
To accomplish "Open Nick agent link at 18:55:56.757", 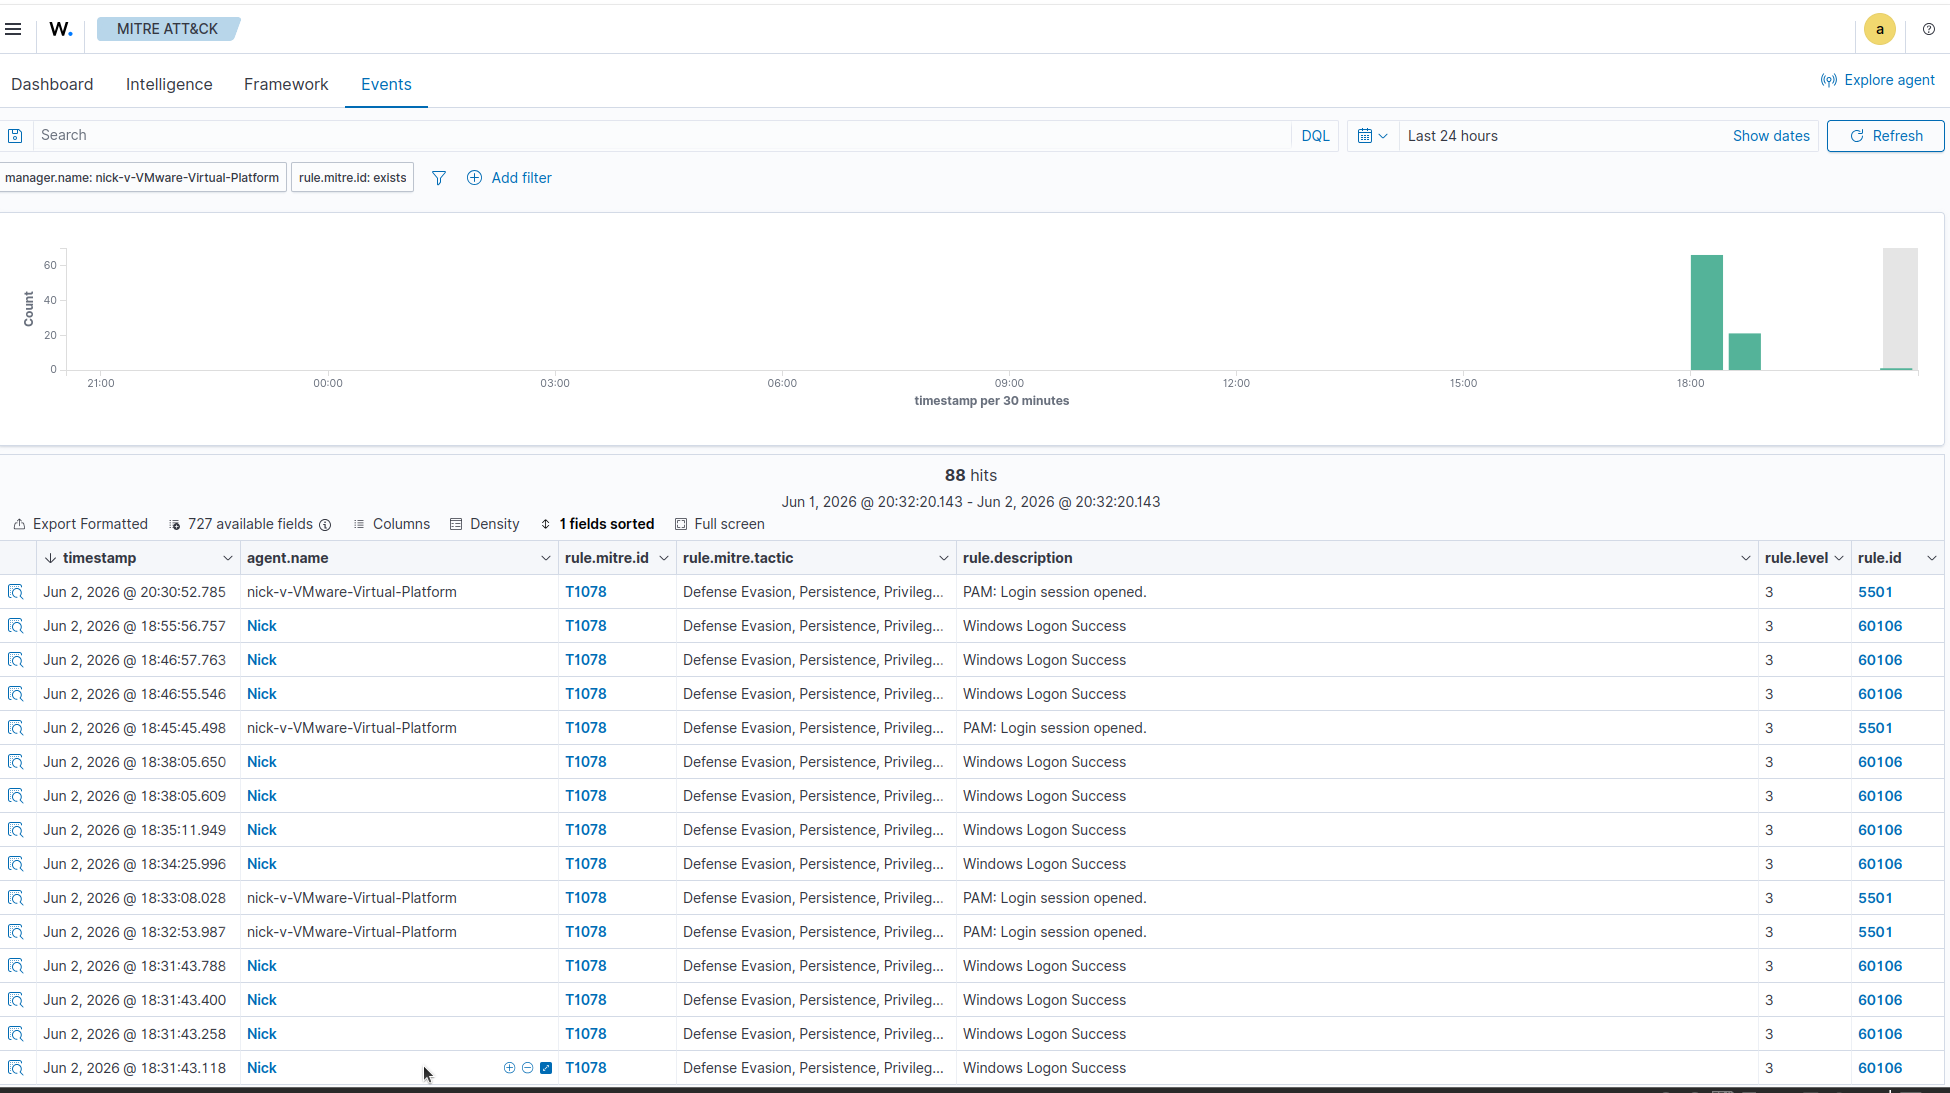I will coord(262,626).
